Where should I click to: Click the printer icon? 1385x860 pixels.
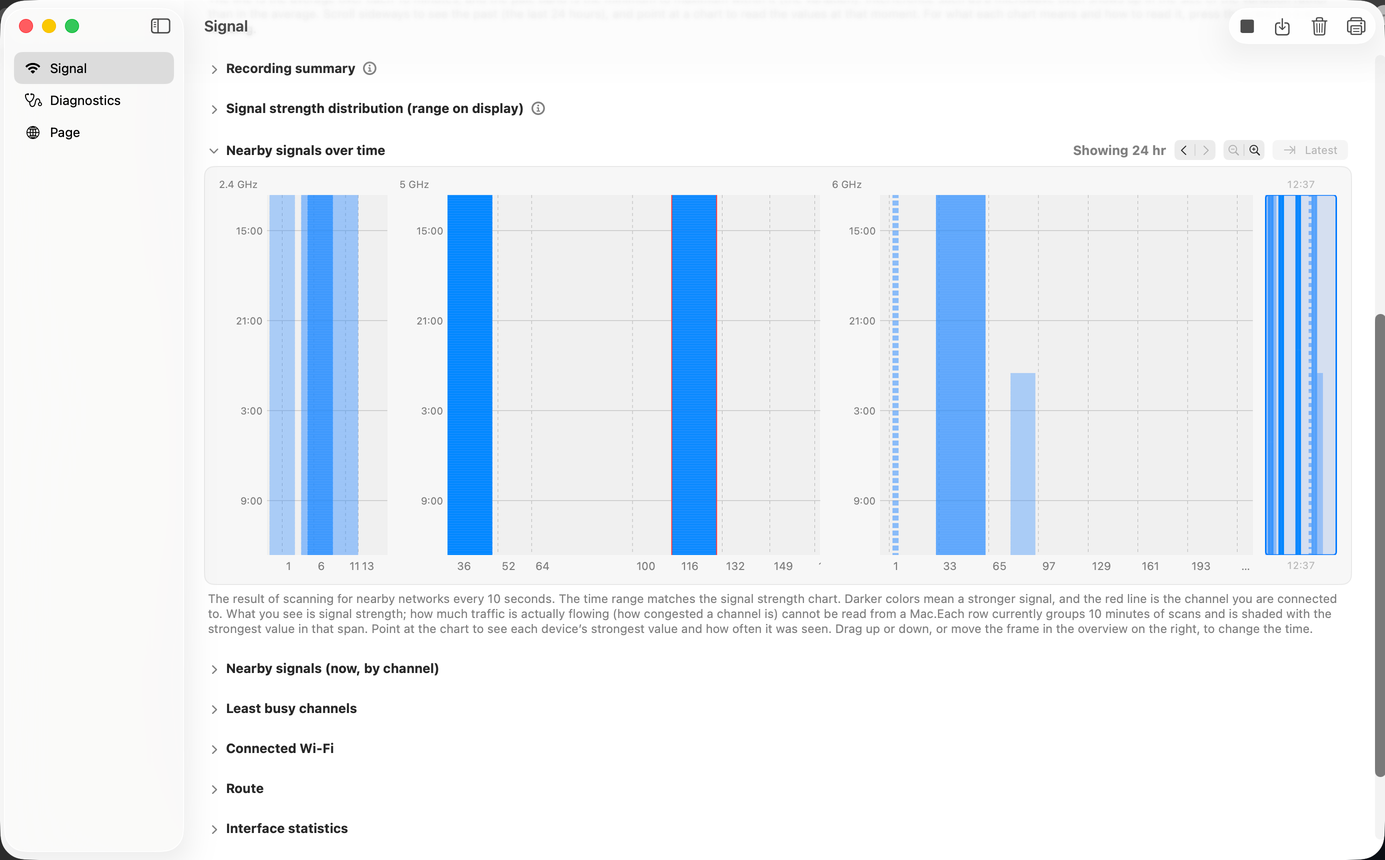pyautogui.click(x=1356, y=27)
